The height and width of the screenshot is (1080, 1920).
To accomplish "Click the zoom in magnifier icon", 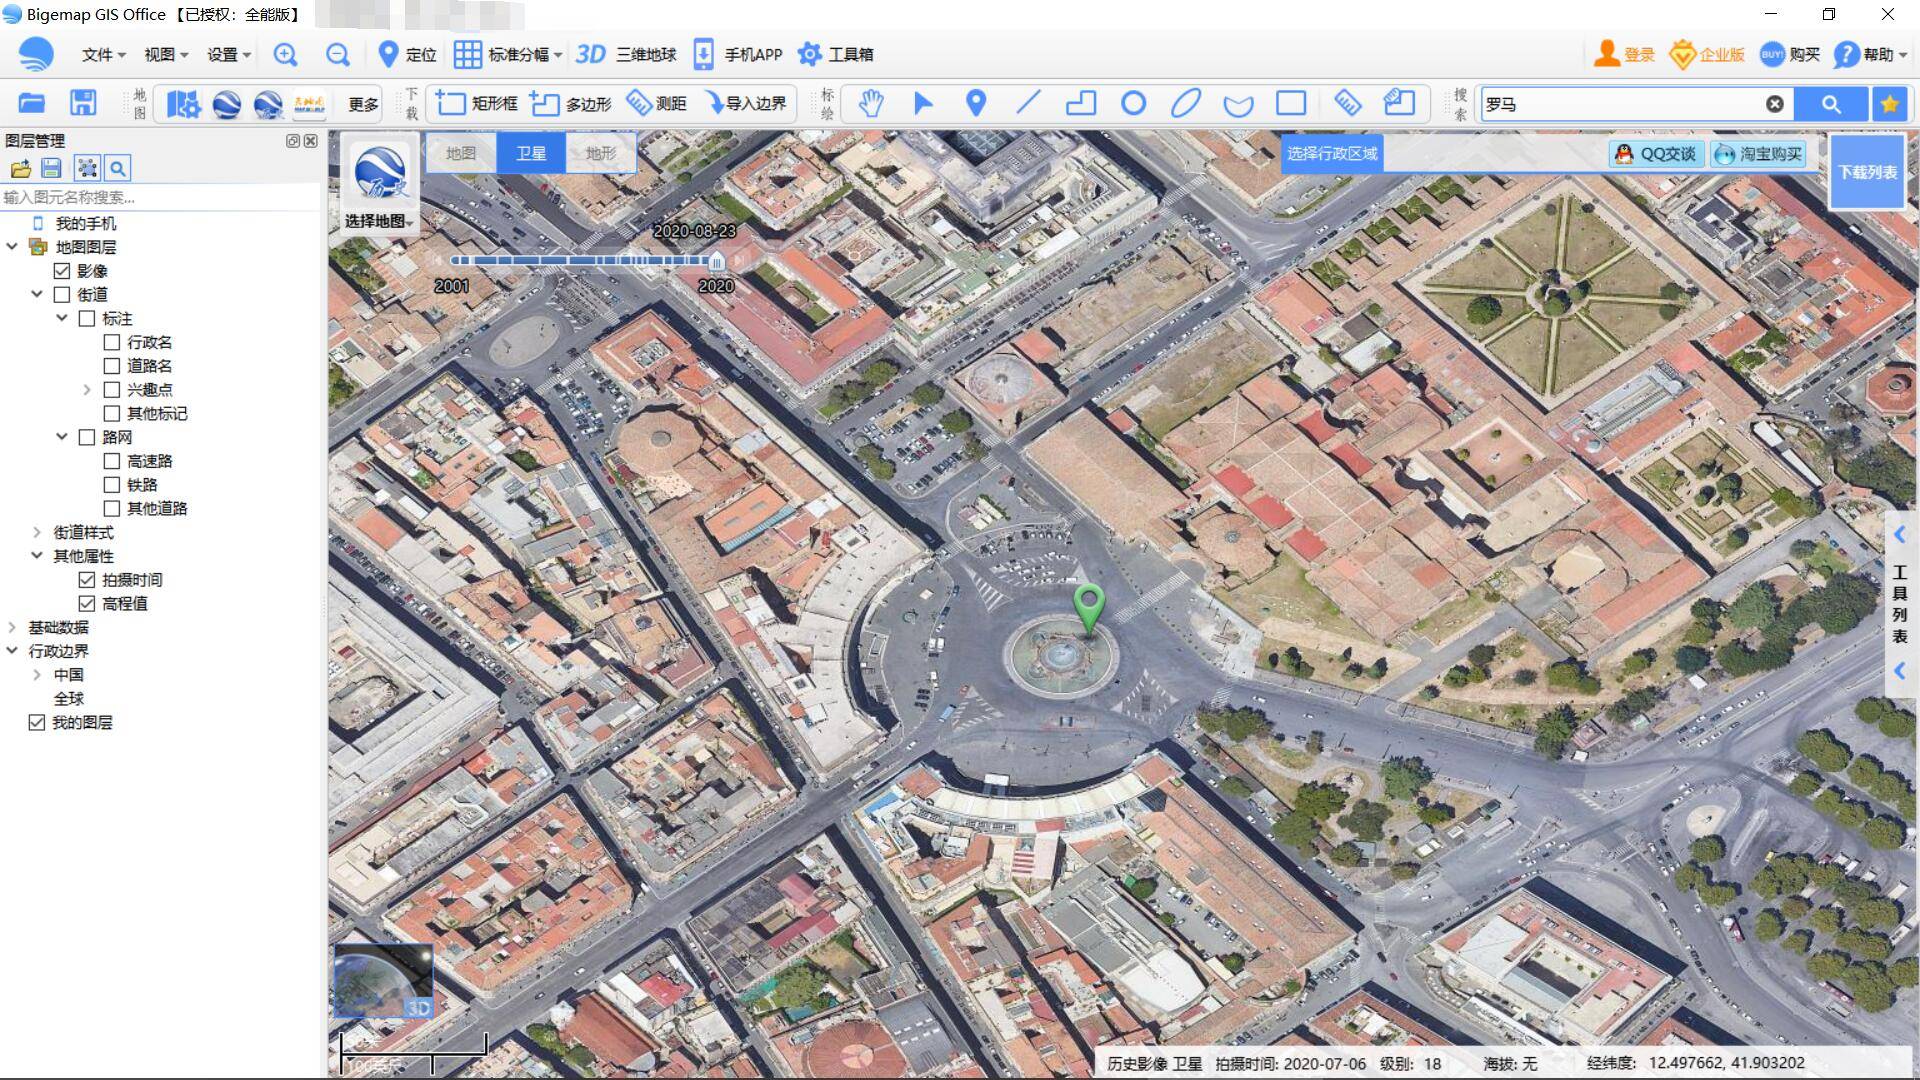I will pos(285,55).
